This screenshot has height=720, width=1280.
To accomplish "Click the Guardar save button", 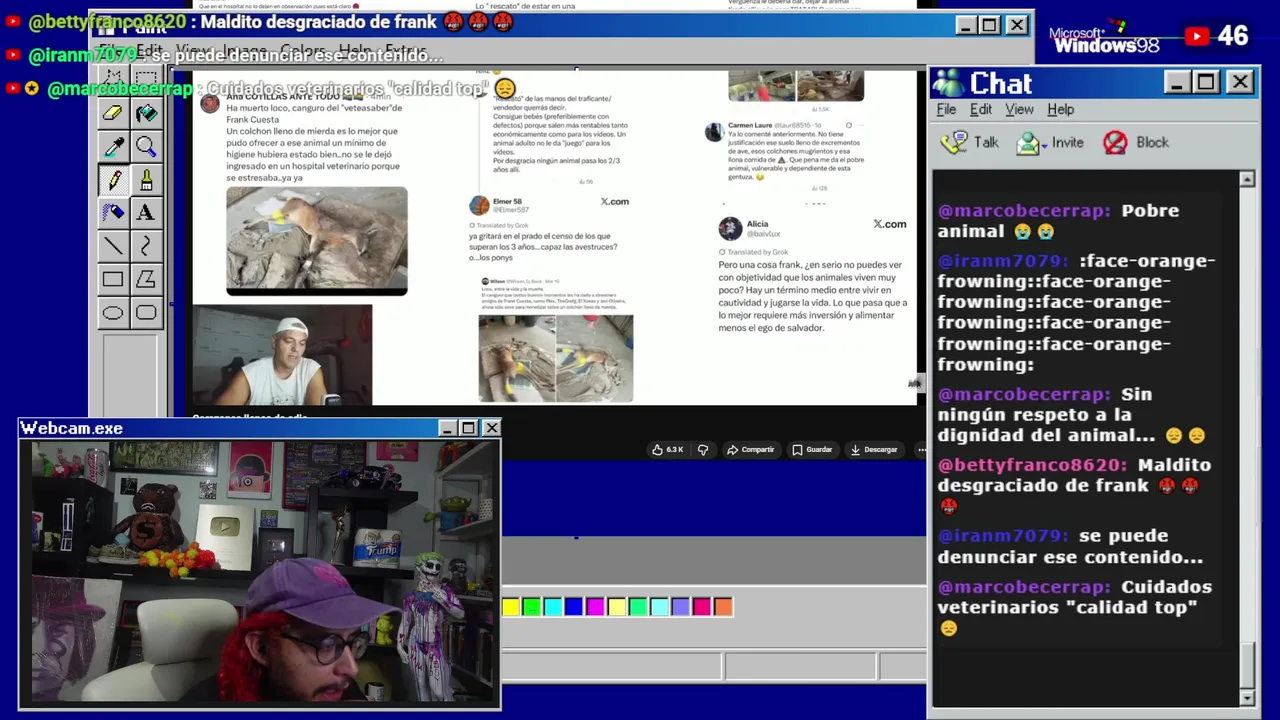I will [812, 450].
